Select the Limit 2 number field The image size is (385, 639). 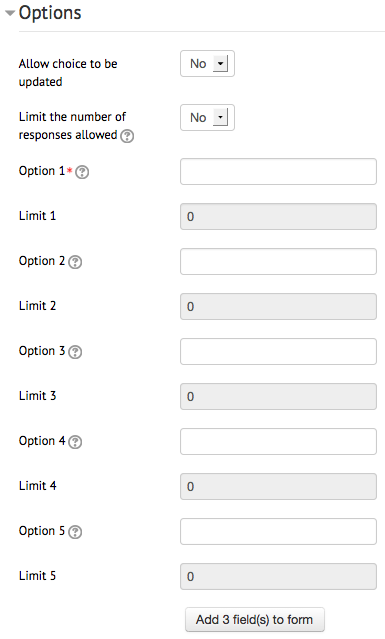[x=278, y=306]
